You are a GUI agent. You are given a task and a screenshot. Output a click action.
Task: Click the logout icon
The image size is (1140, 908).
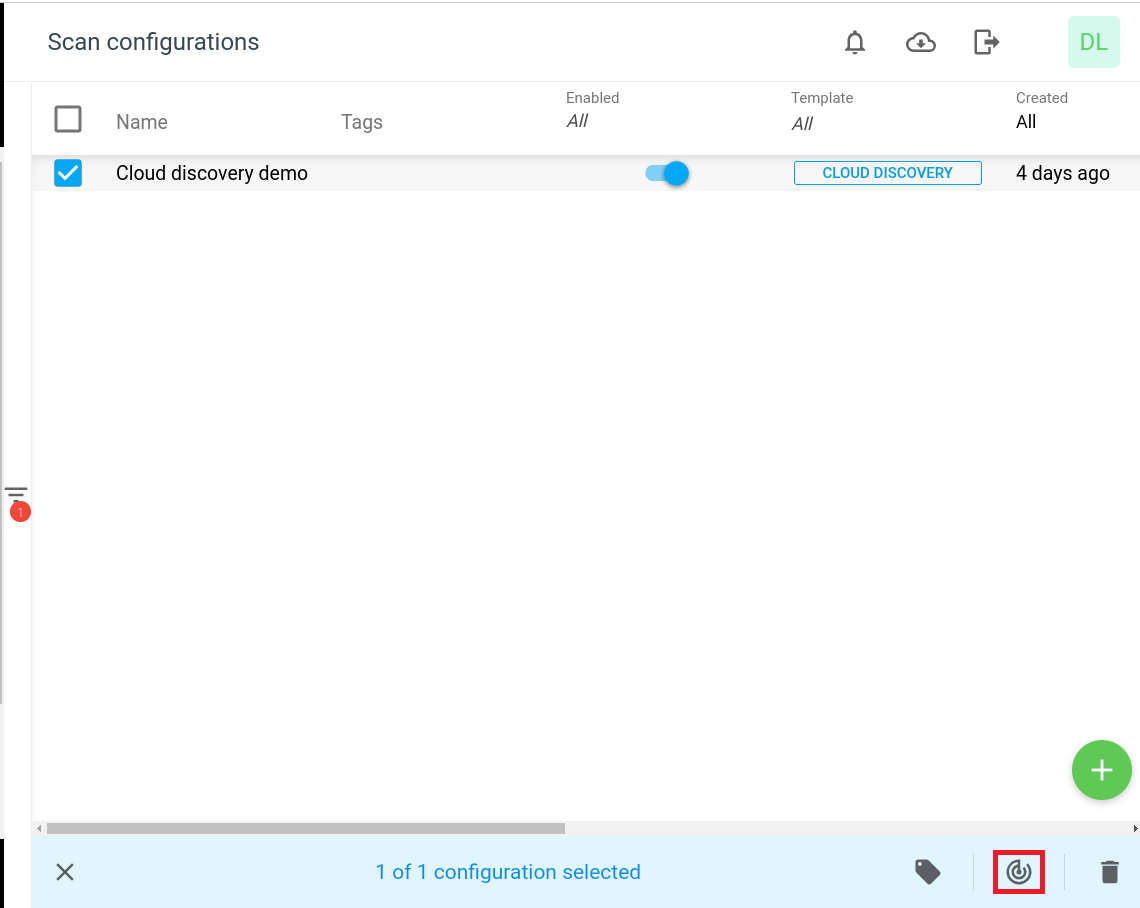tap(986, 42)
